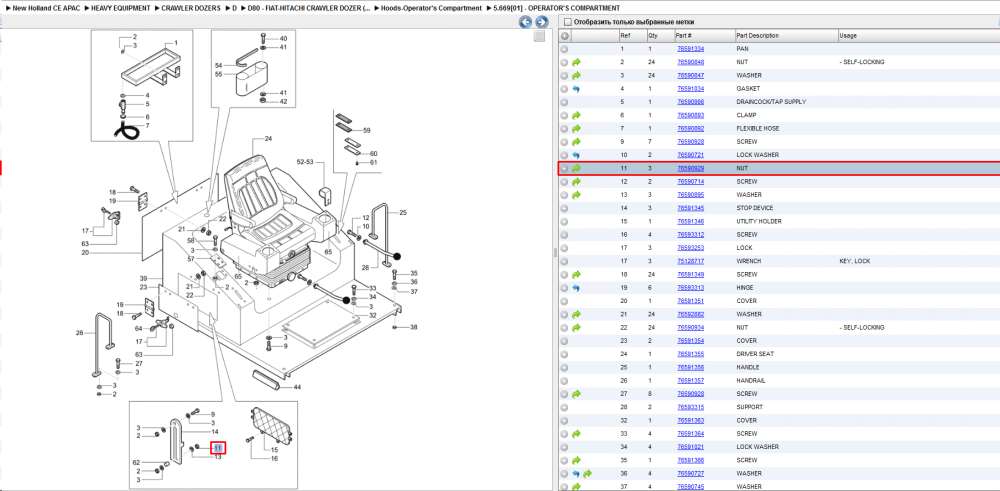Viewport: 1000px width, 491px height.
Task: Open Hoods-Operator's Compartment breadcrumb
Action: point(432,8)
